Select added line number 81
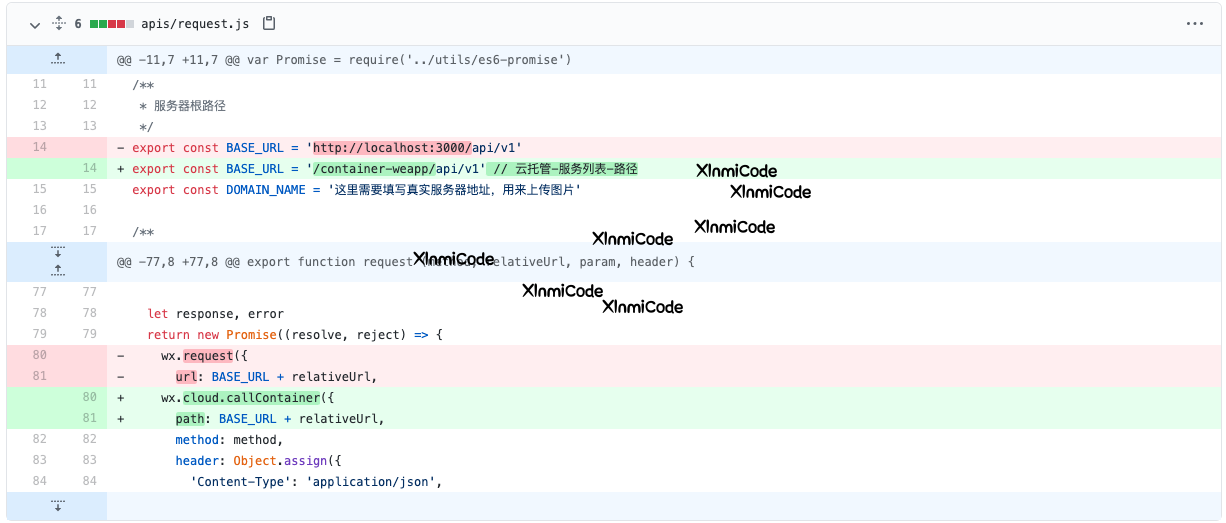 [x=89, y=419]
